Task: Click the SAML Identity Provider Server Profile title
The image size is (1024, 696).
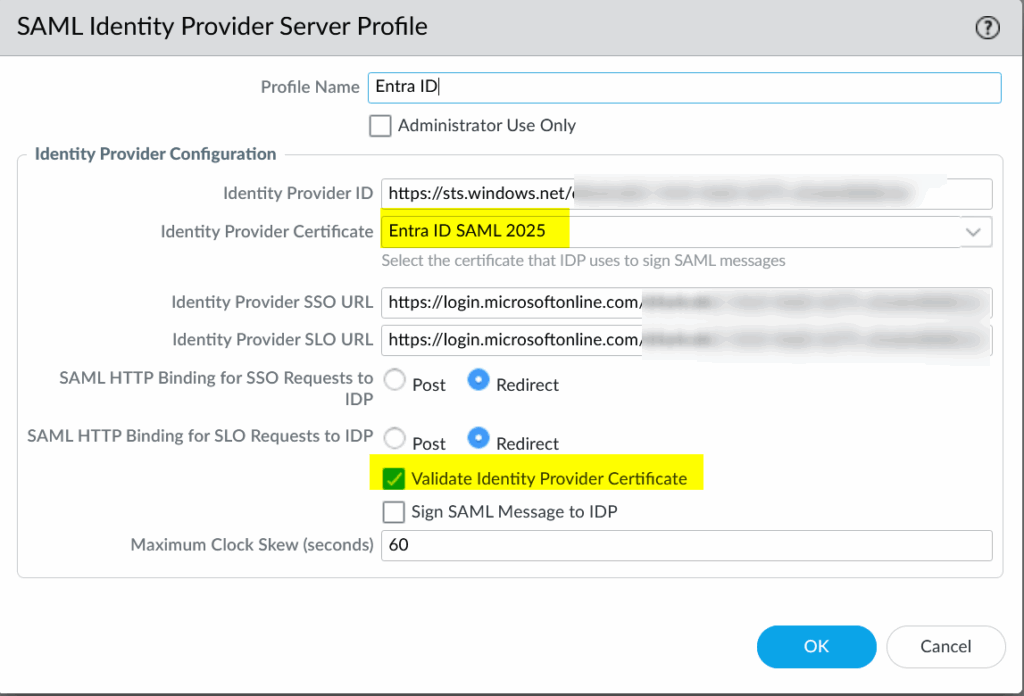Action: point(223,27)
